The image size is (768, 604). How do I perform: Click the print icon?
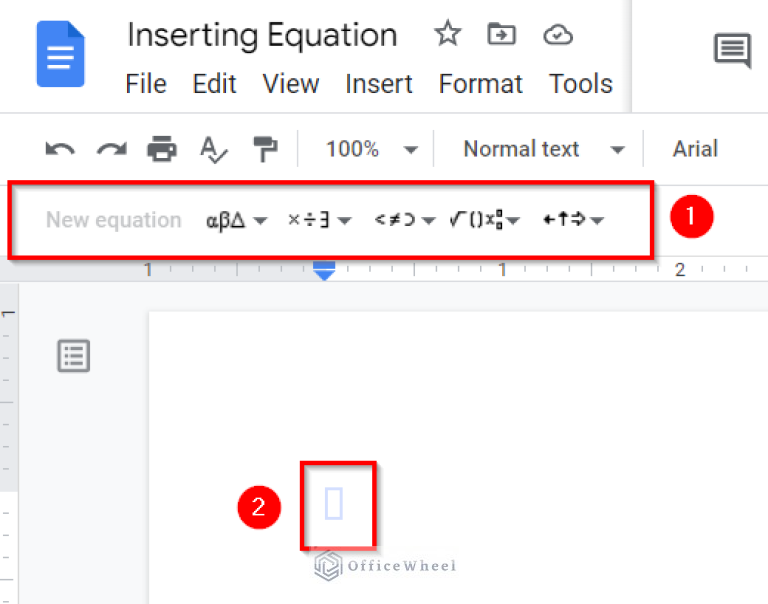pyautogui.click(x=161, y=150)
